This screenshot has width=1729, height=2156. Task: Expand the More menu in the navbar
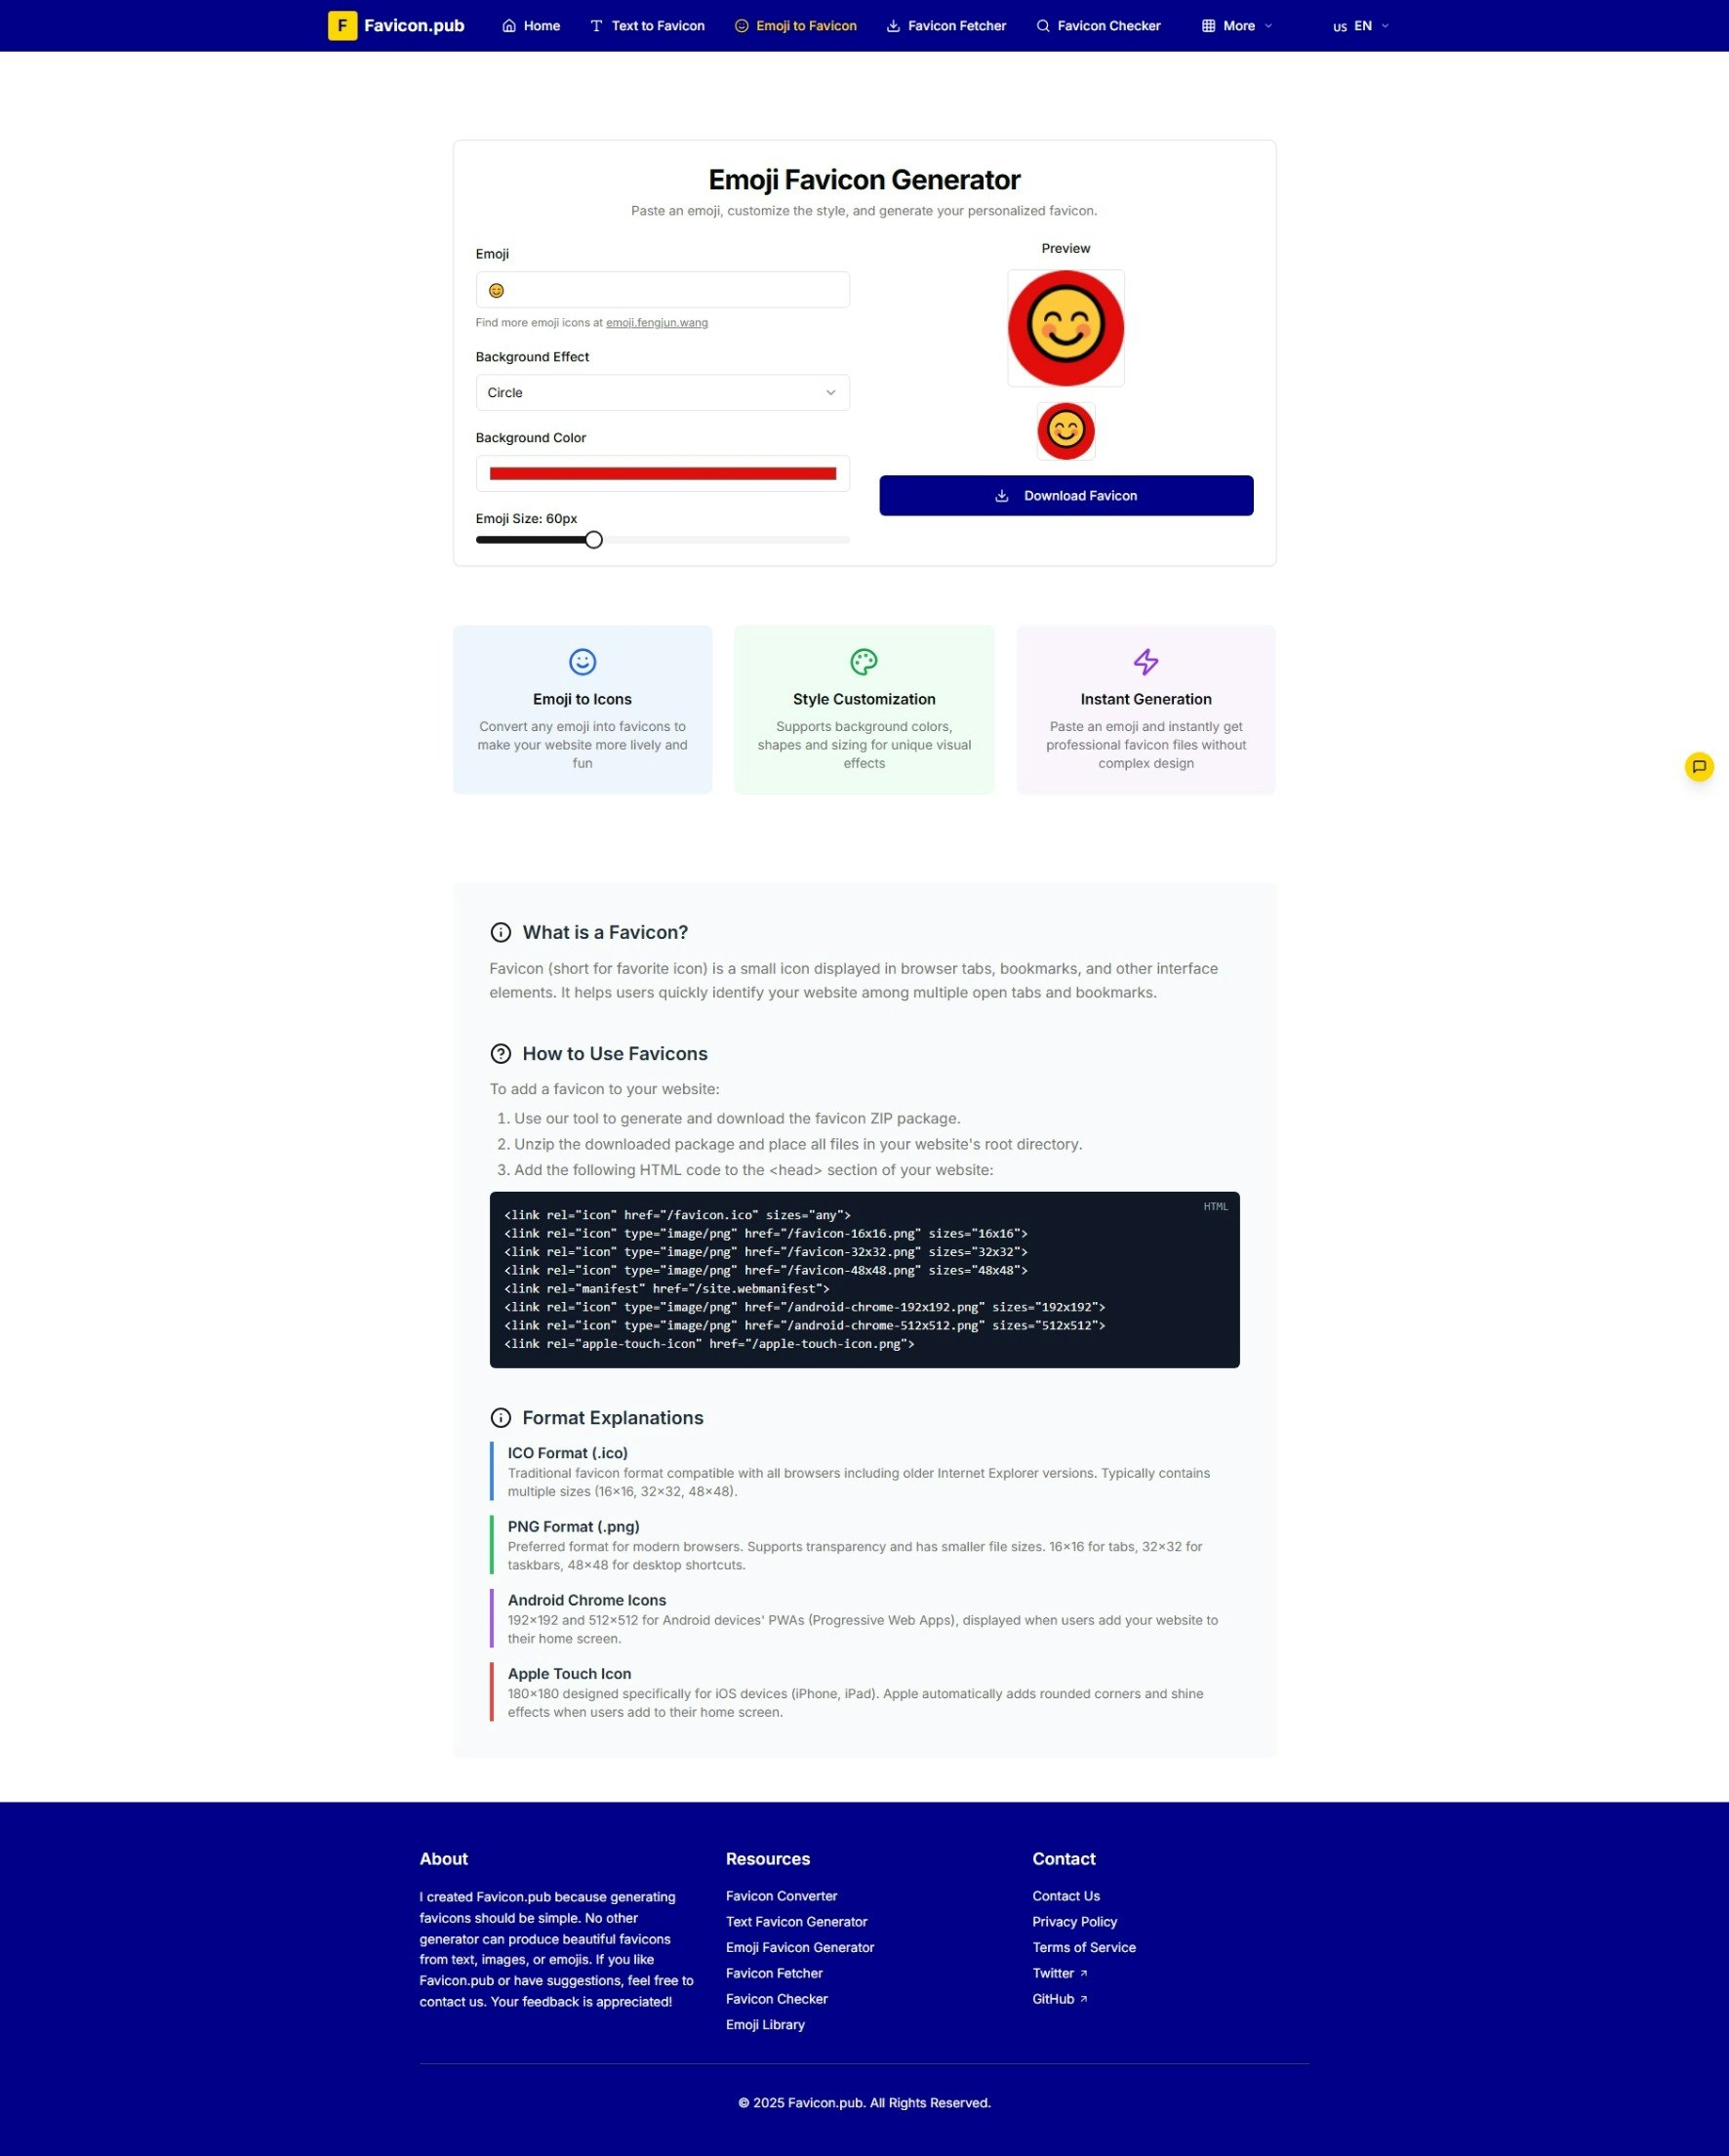pyautogui.click(x=1235, y=25)
